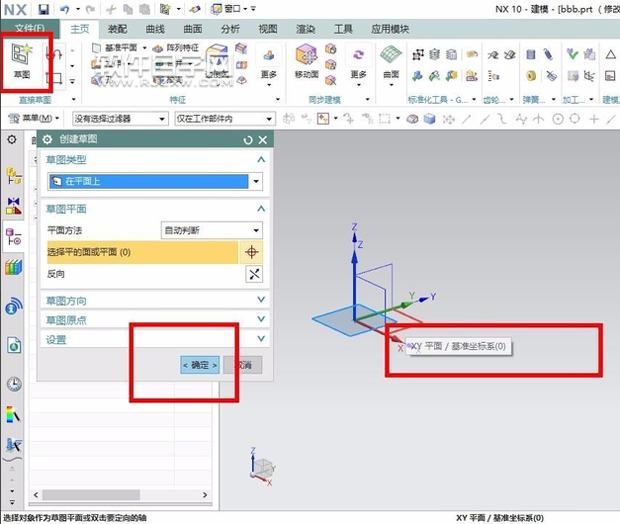Switch to the 分析 ribbon tab
The width and height of the screenshot is (620, 524).
coord(230,29)
